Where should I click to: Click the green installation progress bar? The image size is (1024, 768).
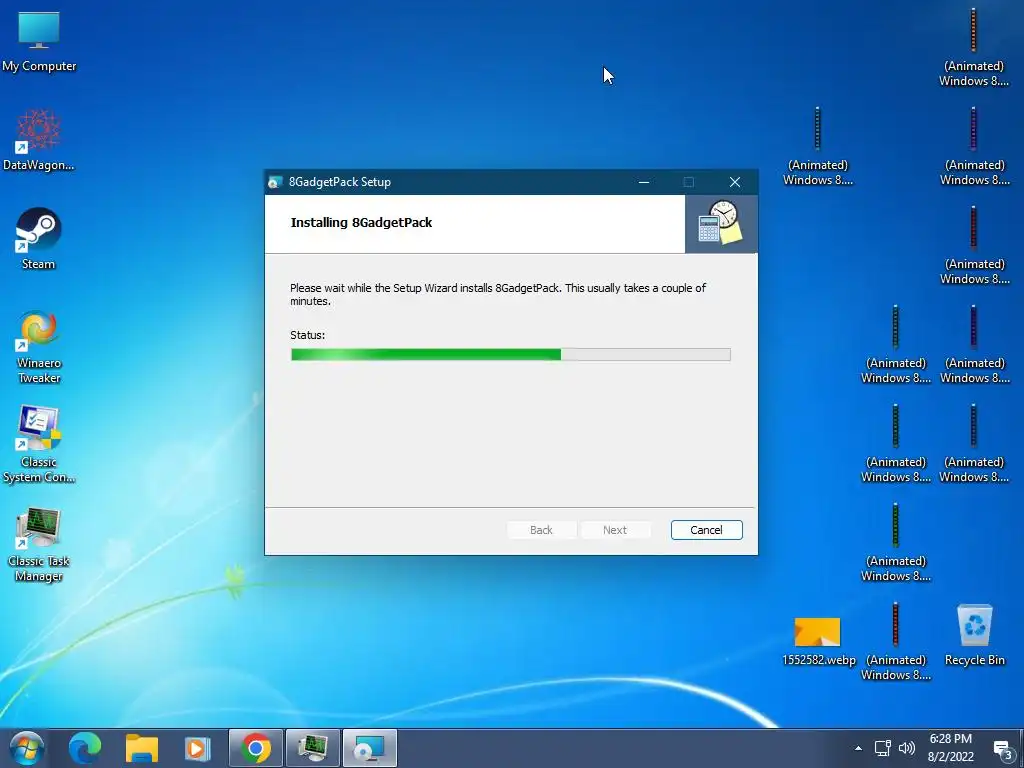pyautogui.click(x=511, y=355)
